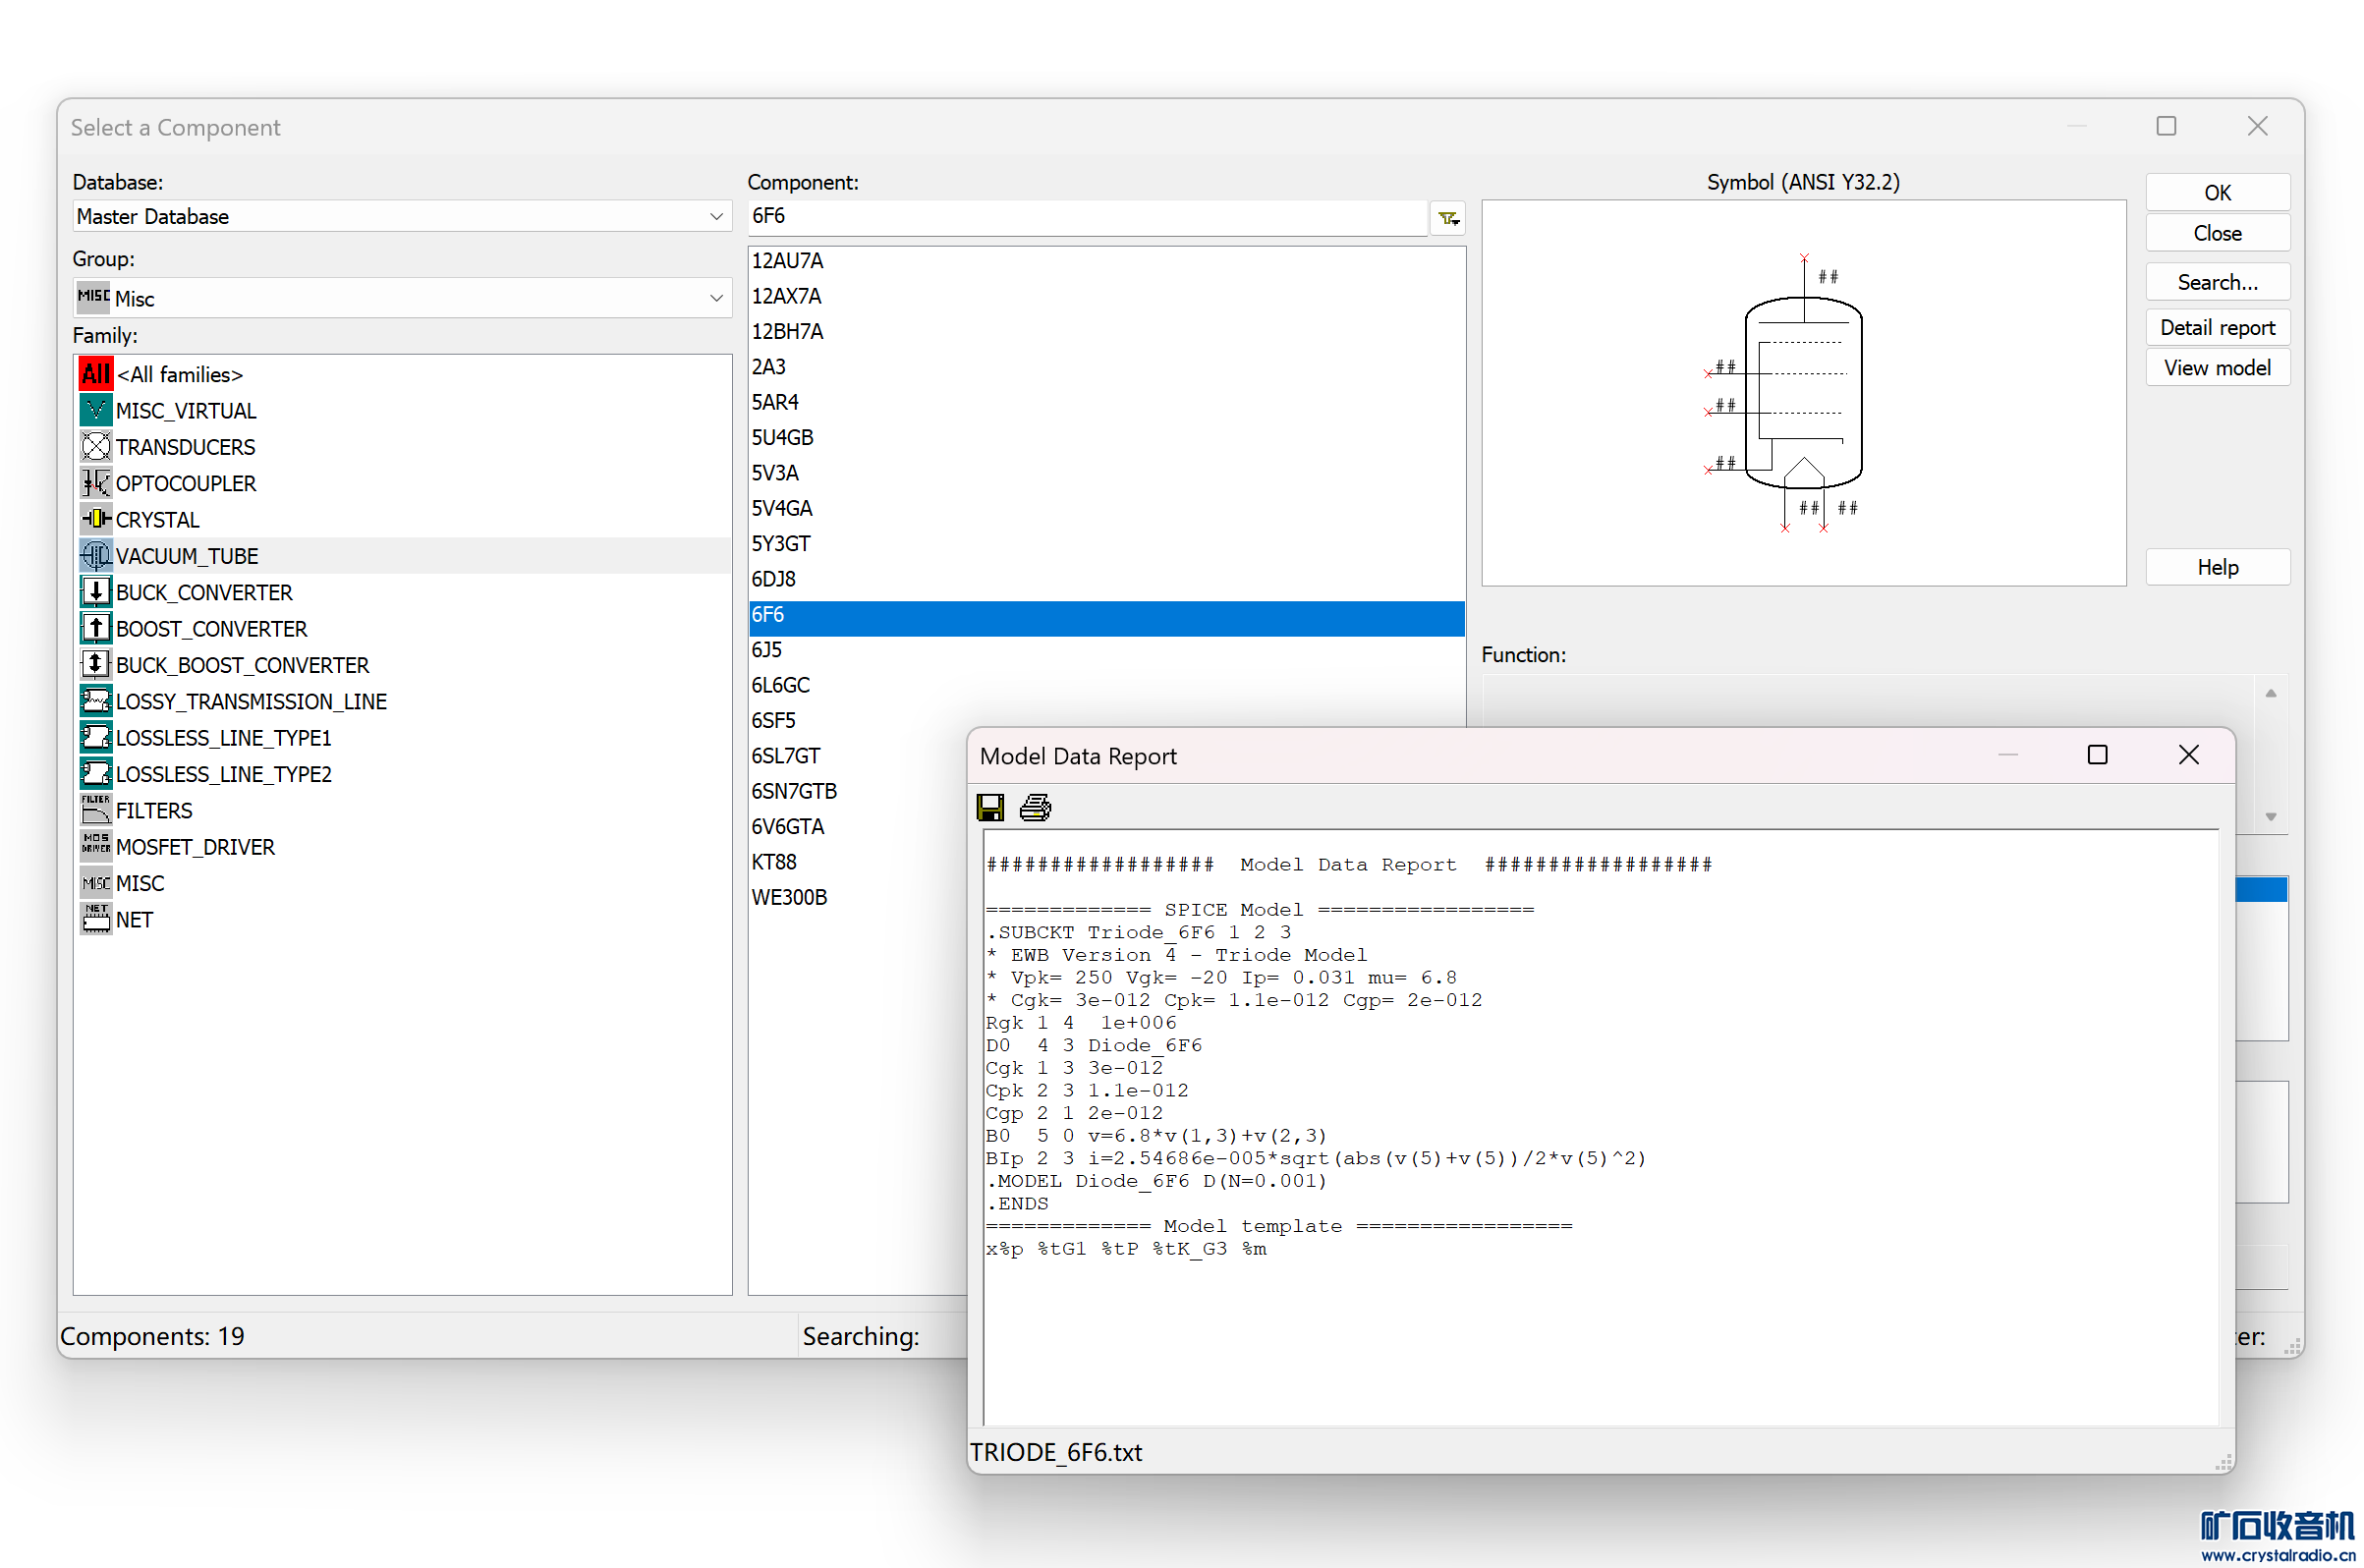Click the print icon in Model Data Report

[x=1035, y=807]
